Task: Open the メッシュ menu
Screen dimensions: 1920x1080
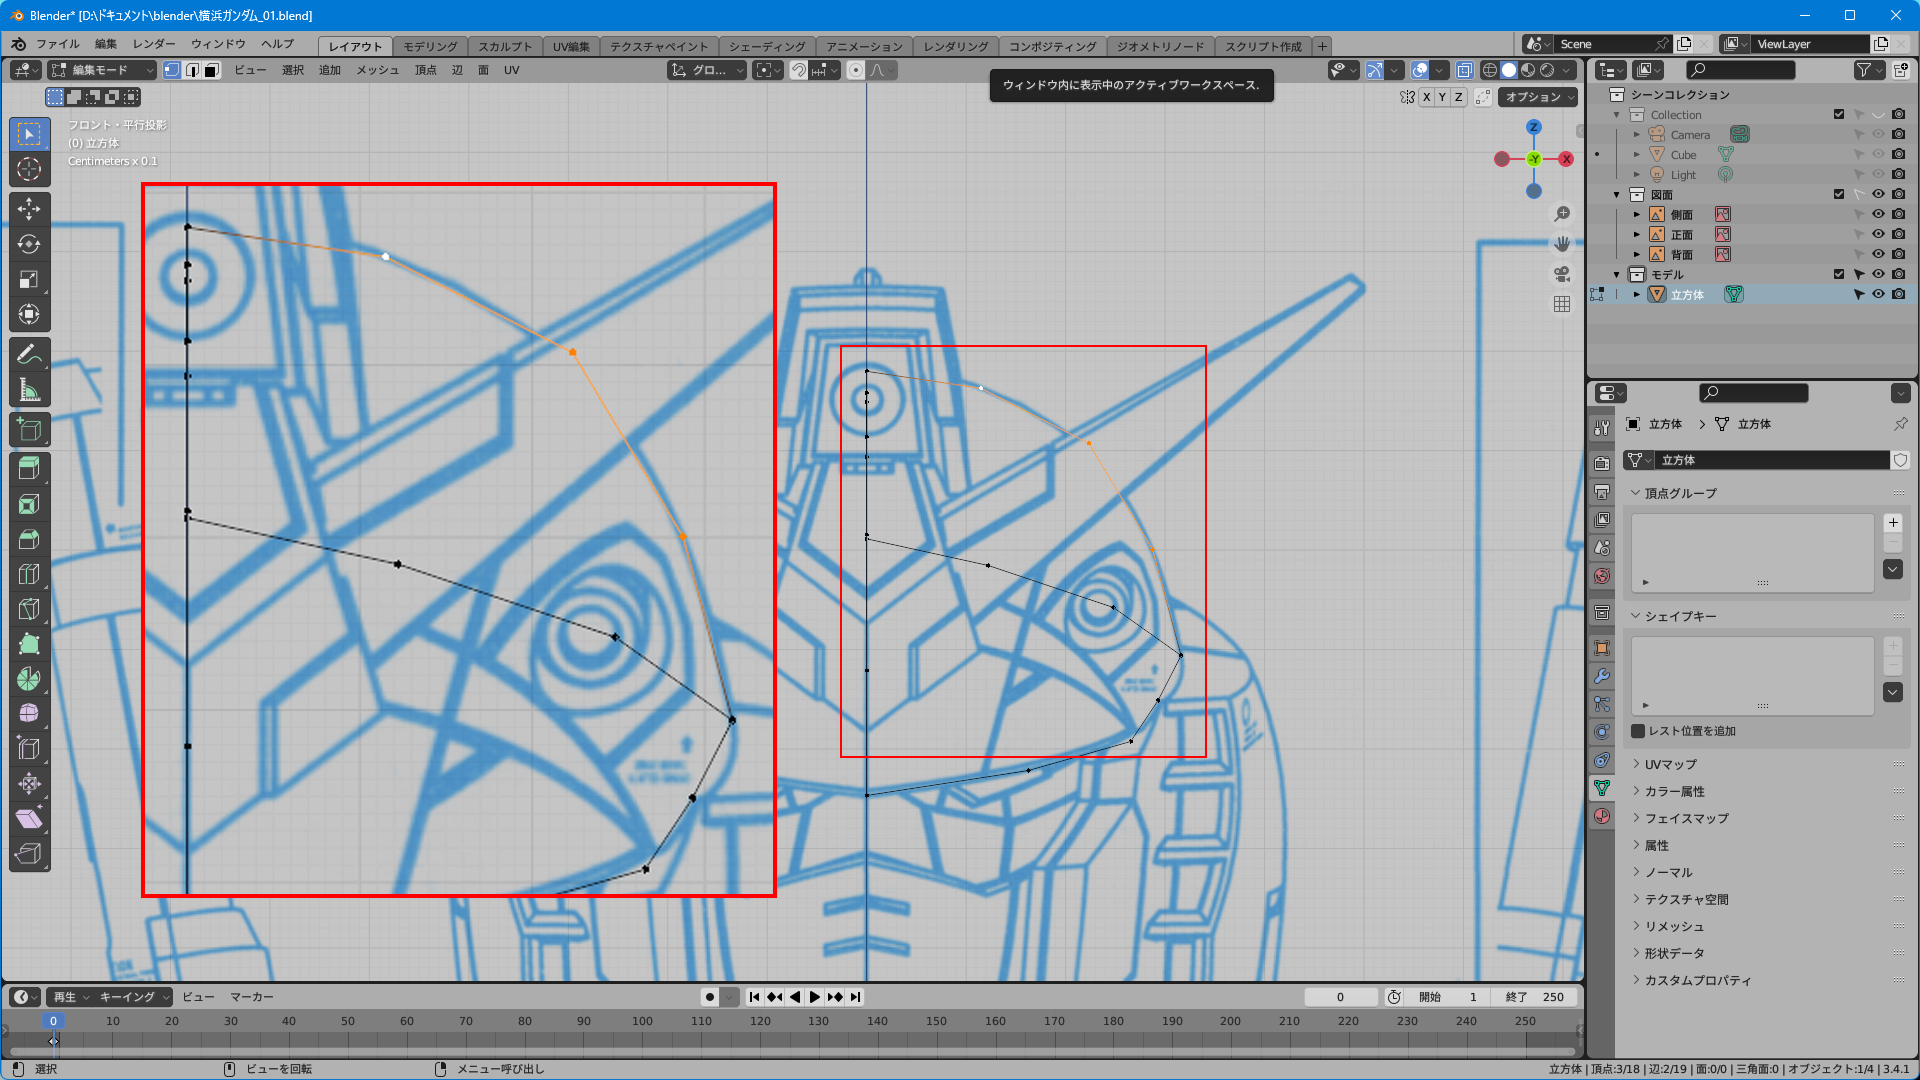Action: [x=377, y=70]
